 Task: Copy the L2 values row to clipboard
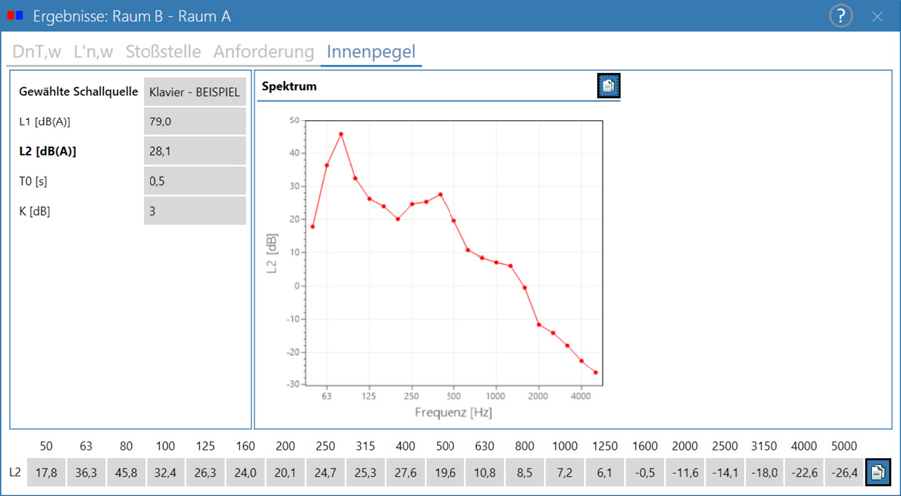pos(877,472)
